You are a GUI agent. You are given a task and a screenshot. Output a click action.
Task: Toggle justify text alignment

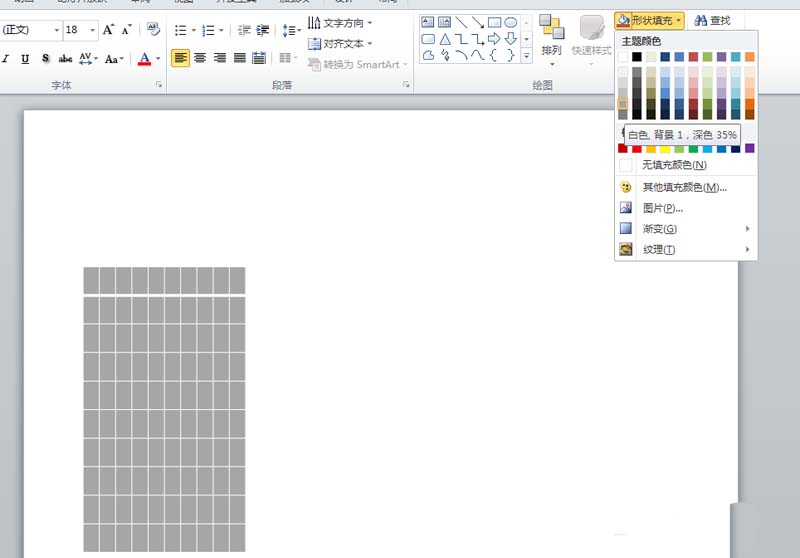[240, 58]
